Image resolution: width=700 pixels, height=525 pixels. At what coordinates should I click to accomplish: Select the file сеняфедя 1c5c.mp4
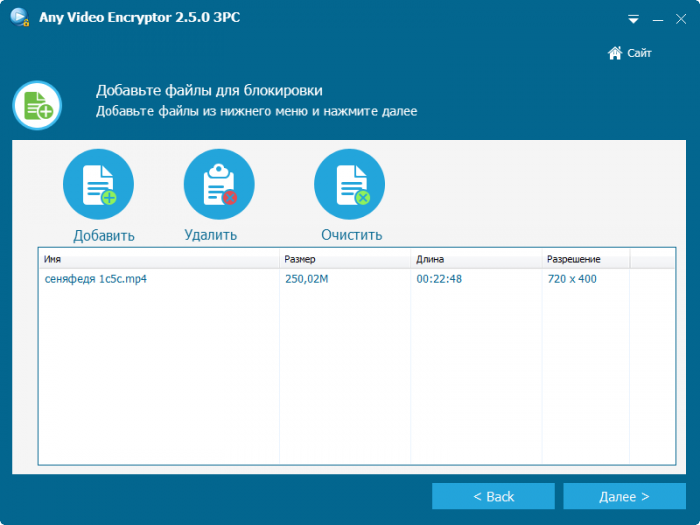(96, 279)
